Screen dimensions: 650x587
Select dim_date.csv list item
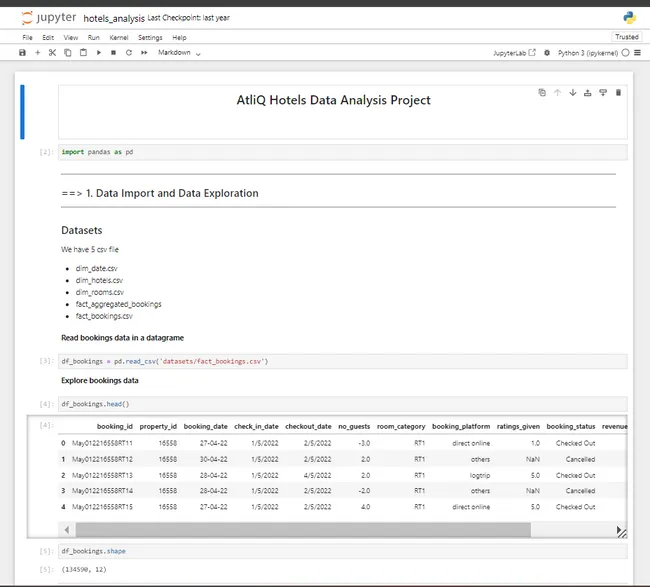click(97, 268)
